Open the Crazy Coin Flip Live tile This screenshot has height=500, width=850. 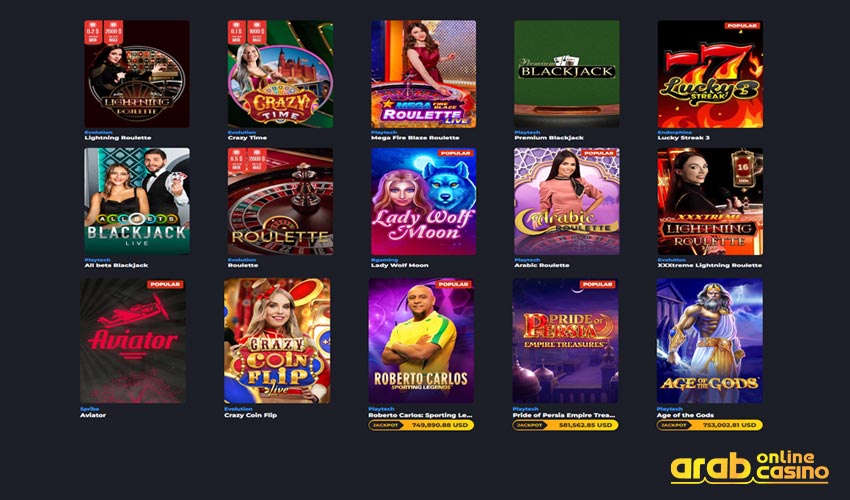[x=277, y=341]
